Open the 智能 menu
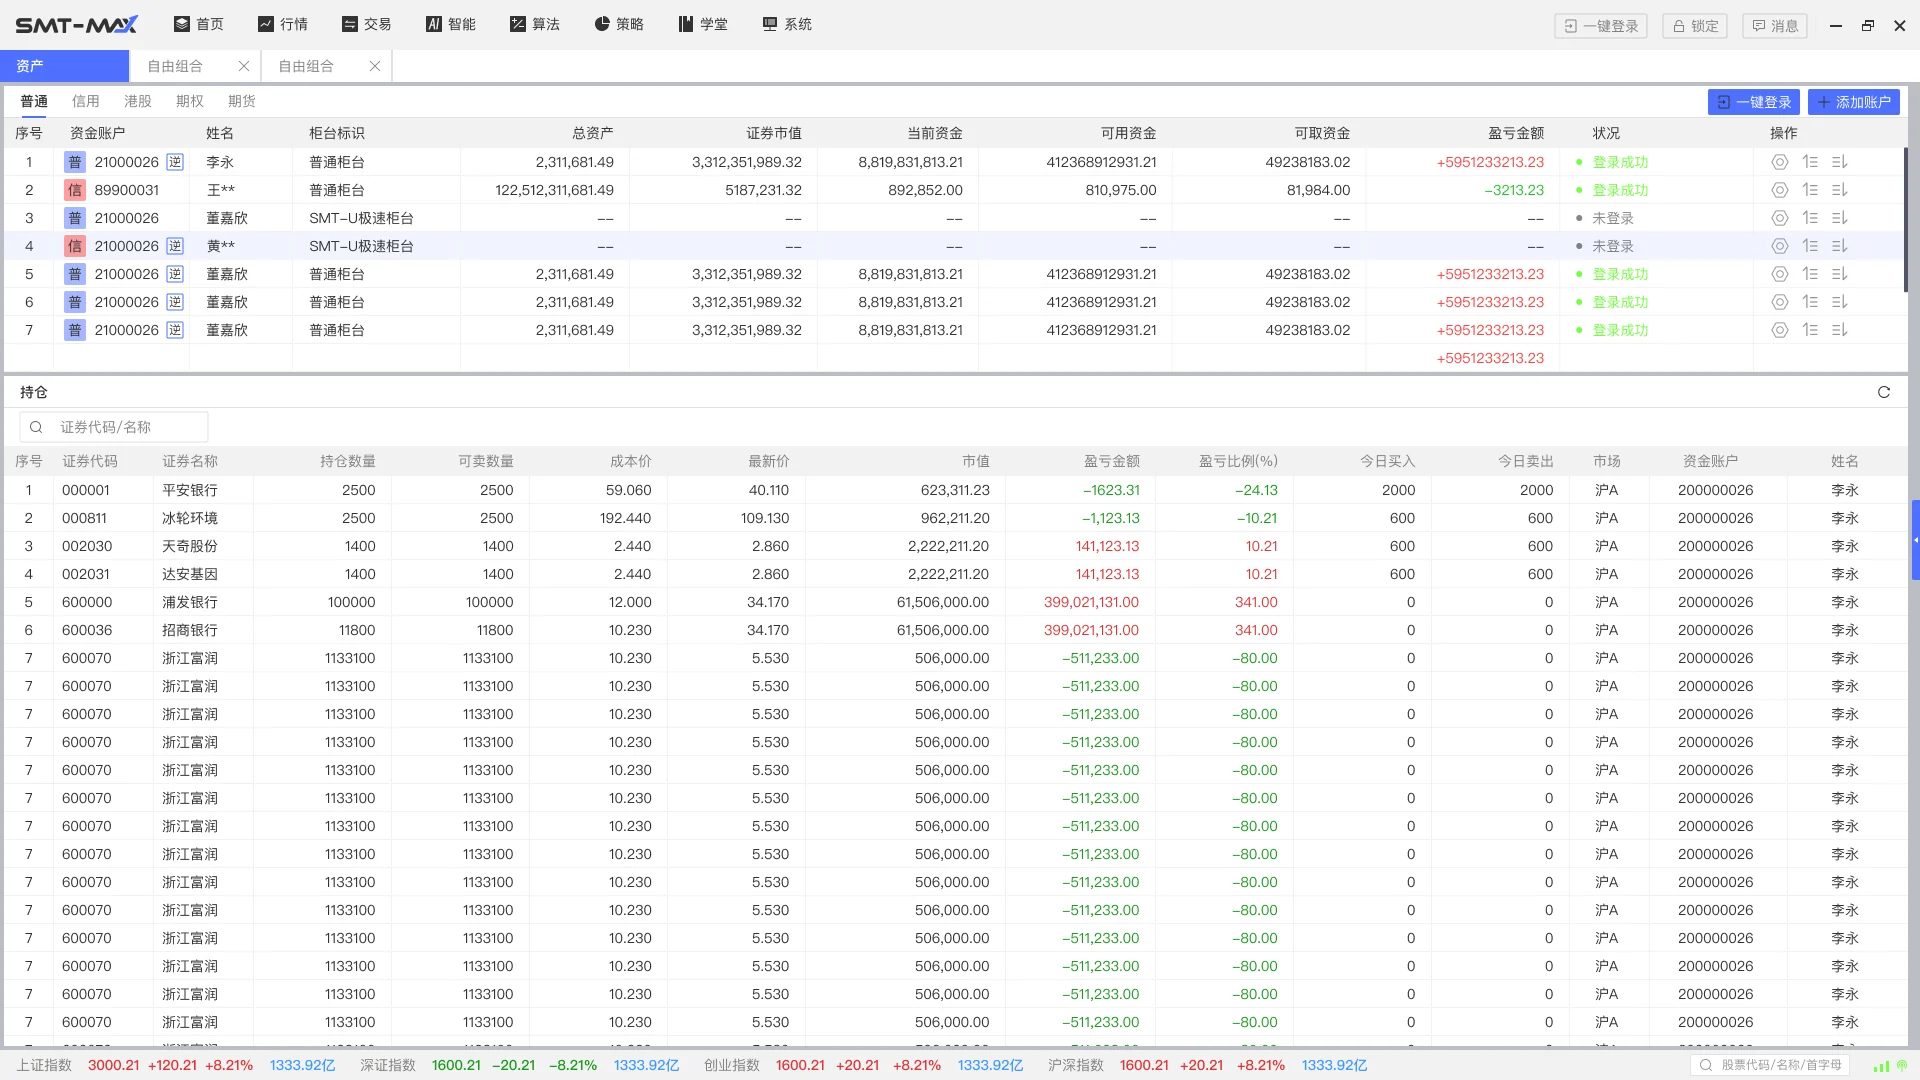Screen dimensions: 1920x1080 point(451,24)
